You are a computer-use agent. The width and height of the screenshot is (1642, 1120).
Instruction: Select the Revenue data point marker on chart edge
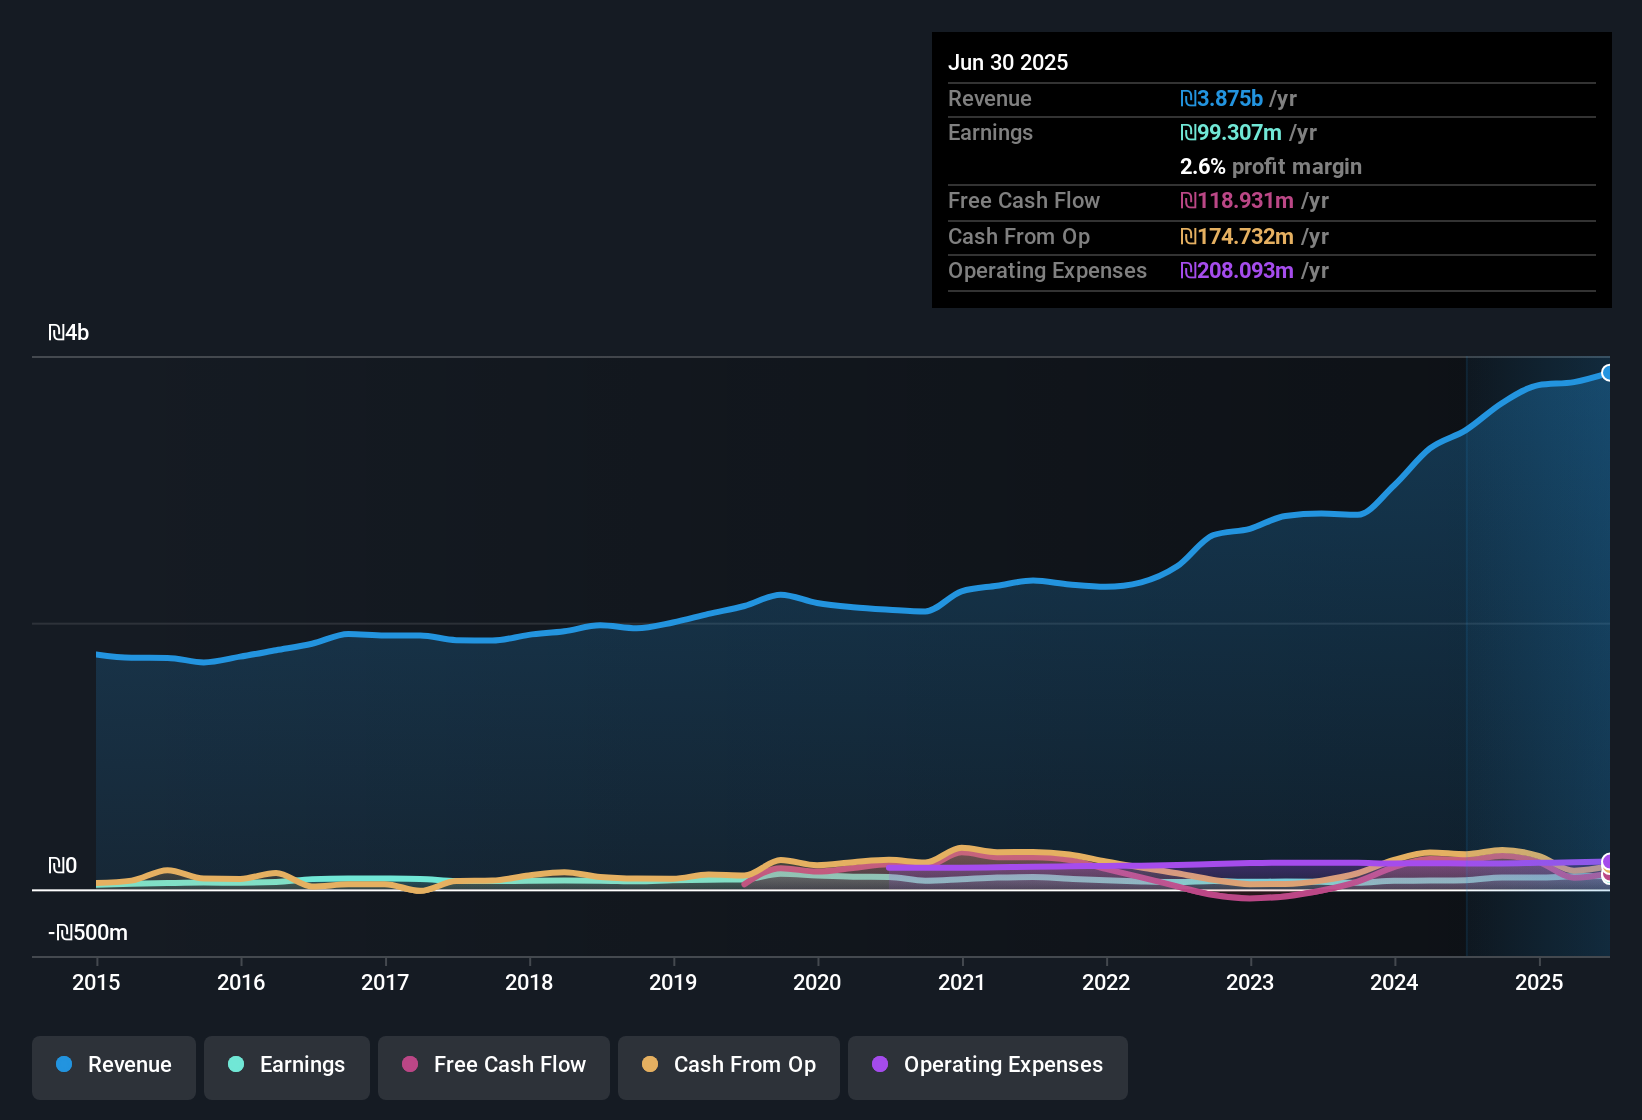click(1608, 372)
